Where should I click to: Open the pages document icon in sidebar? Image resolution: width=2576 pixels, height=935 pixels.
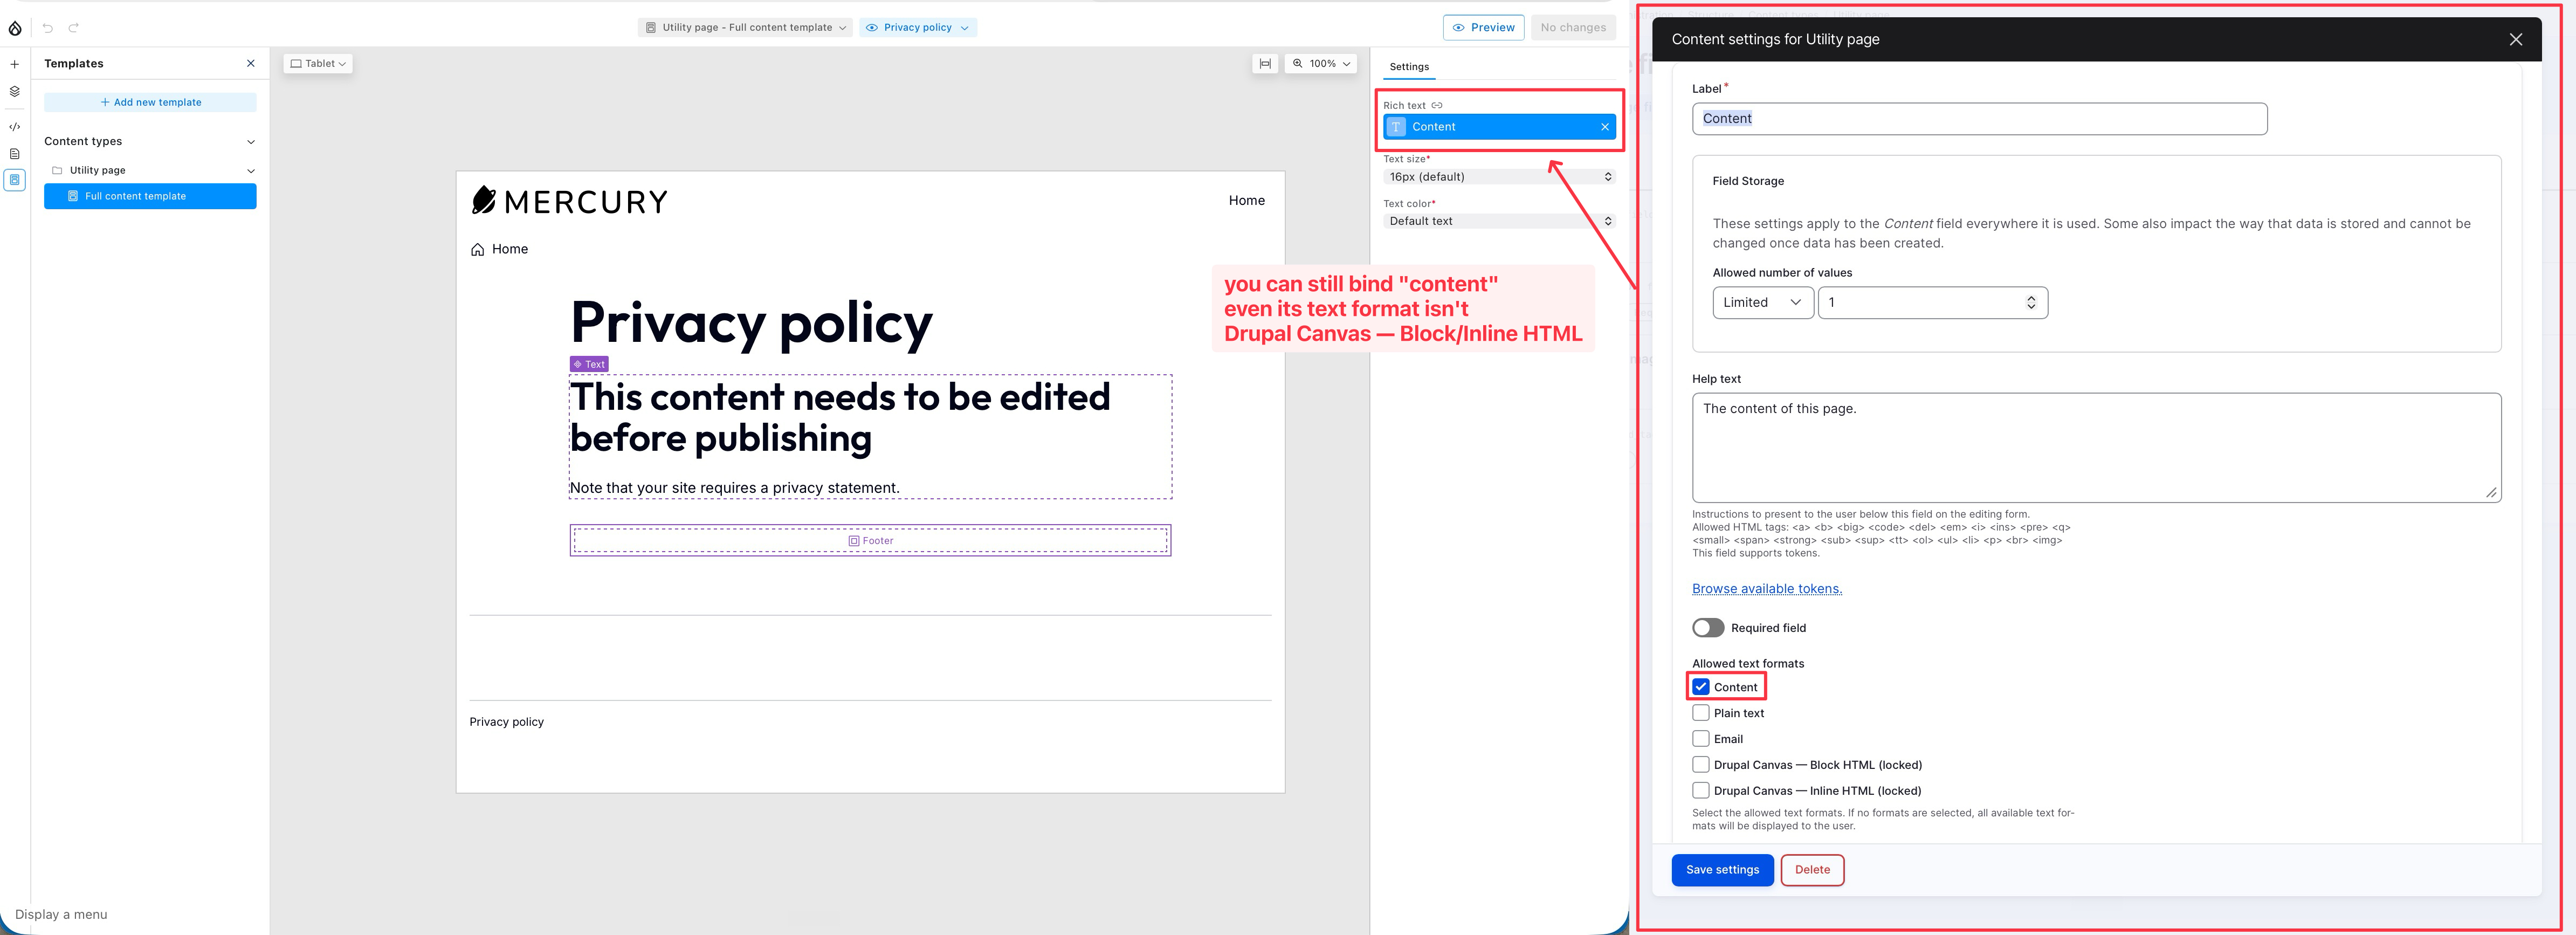click(15, 154)
